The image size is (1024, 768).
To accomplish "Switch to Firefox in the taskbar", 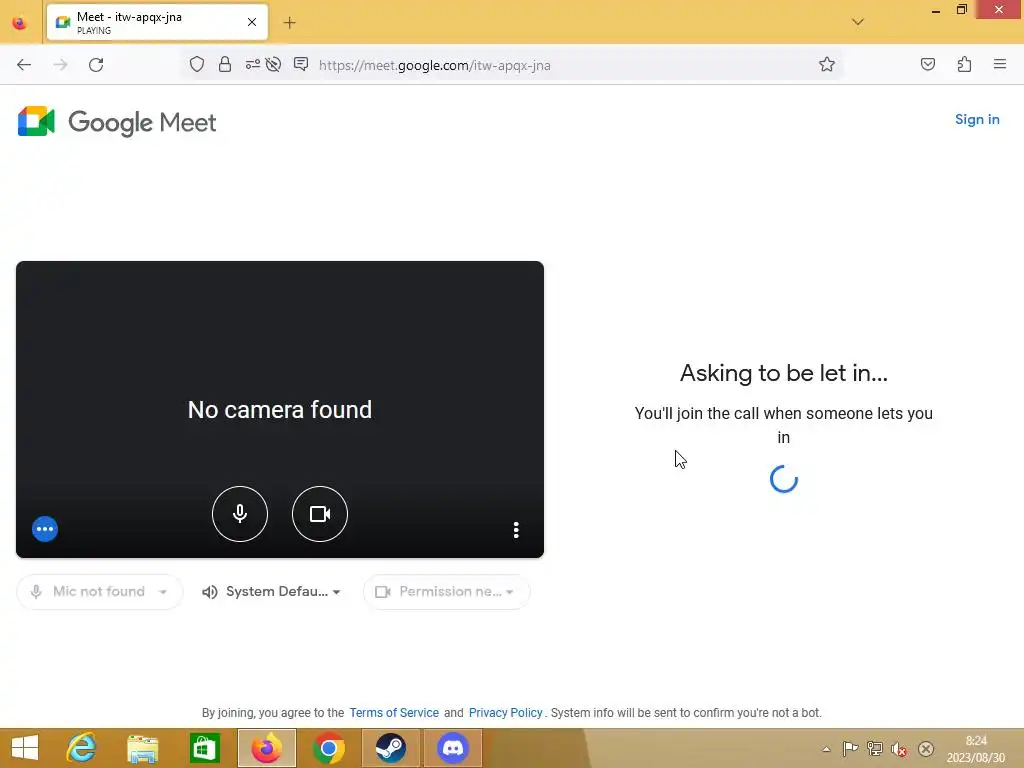I will [266, 748].
